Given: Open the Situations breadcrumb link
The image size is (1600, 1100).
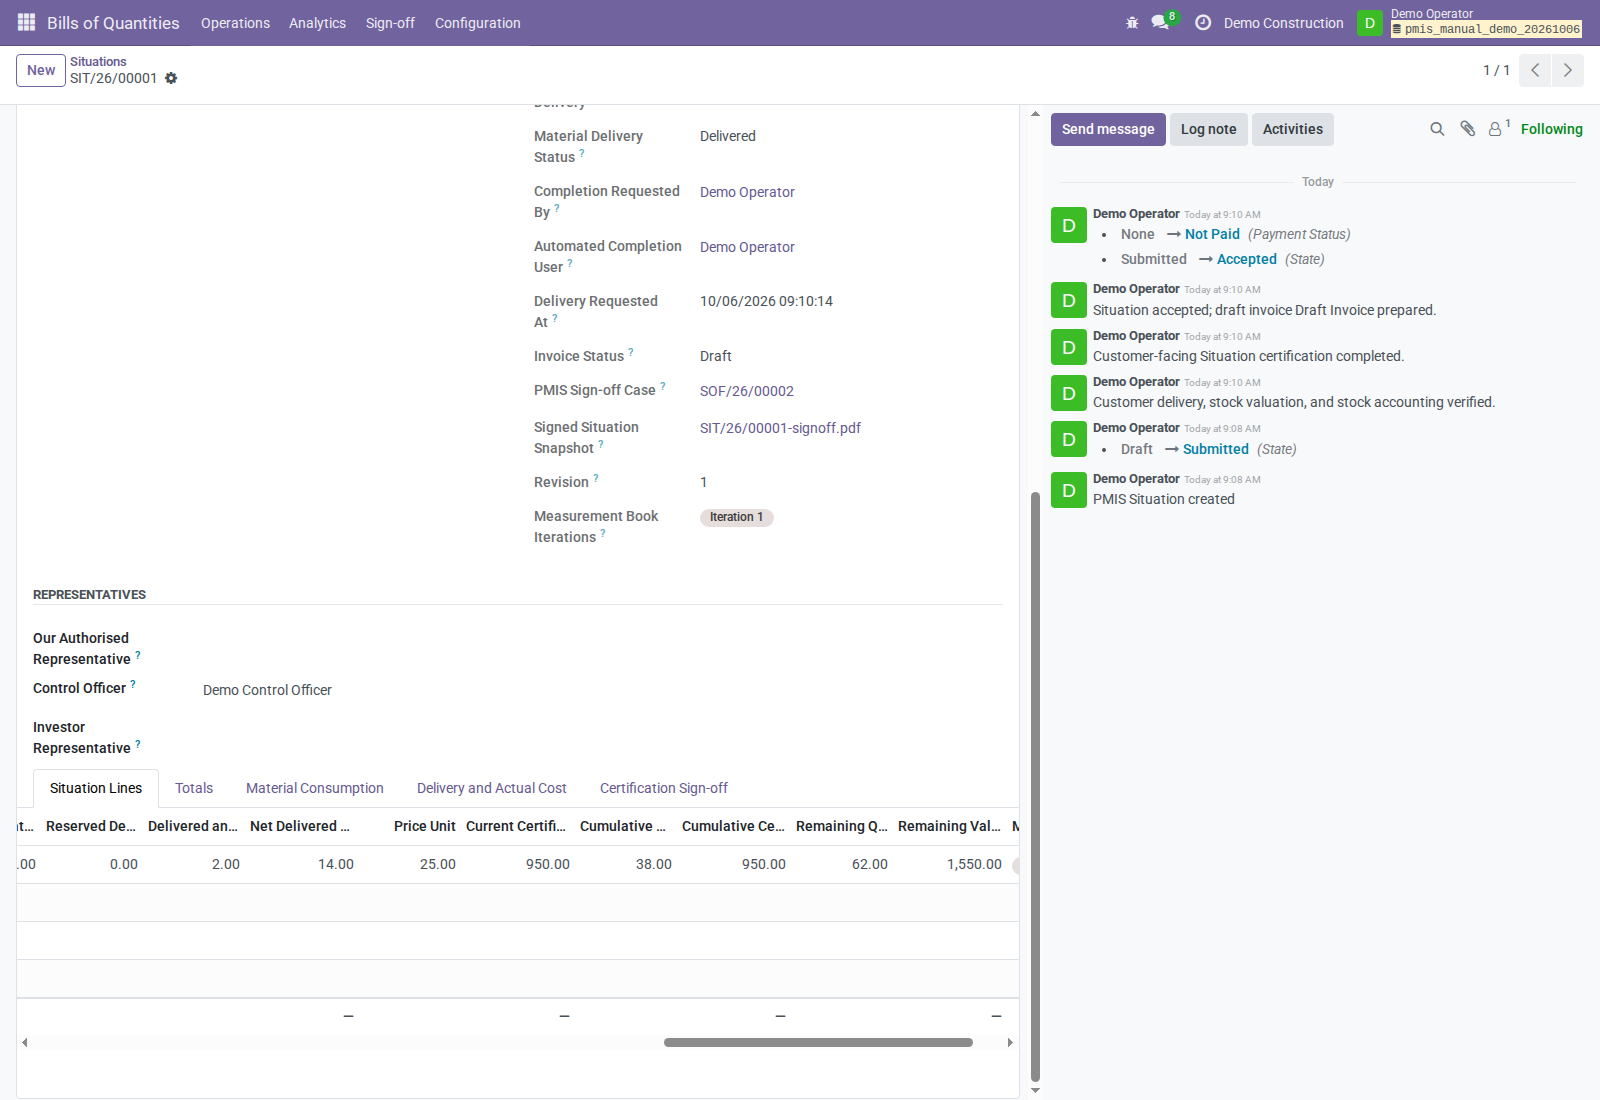Looking at the screenshot, I should [98, 62].
